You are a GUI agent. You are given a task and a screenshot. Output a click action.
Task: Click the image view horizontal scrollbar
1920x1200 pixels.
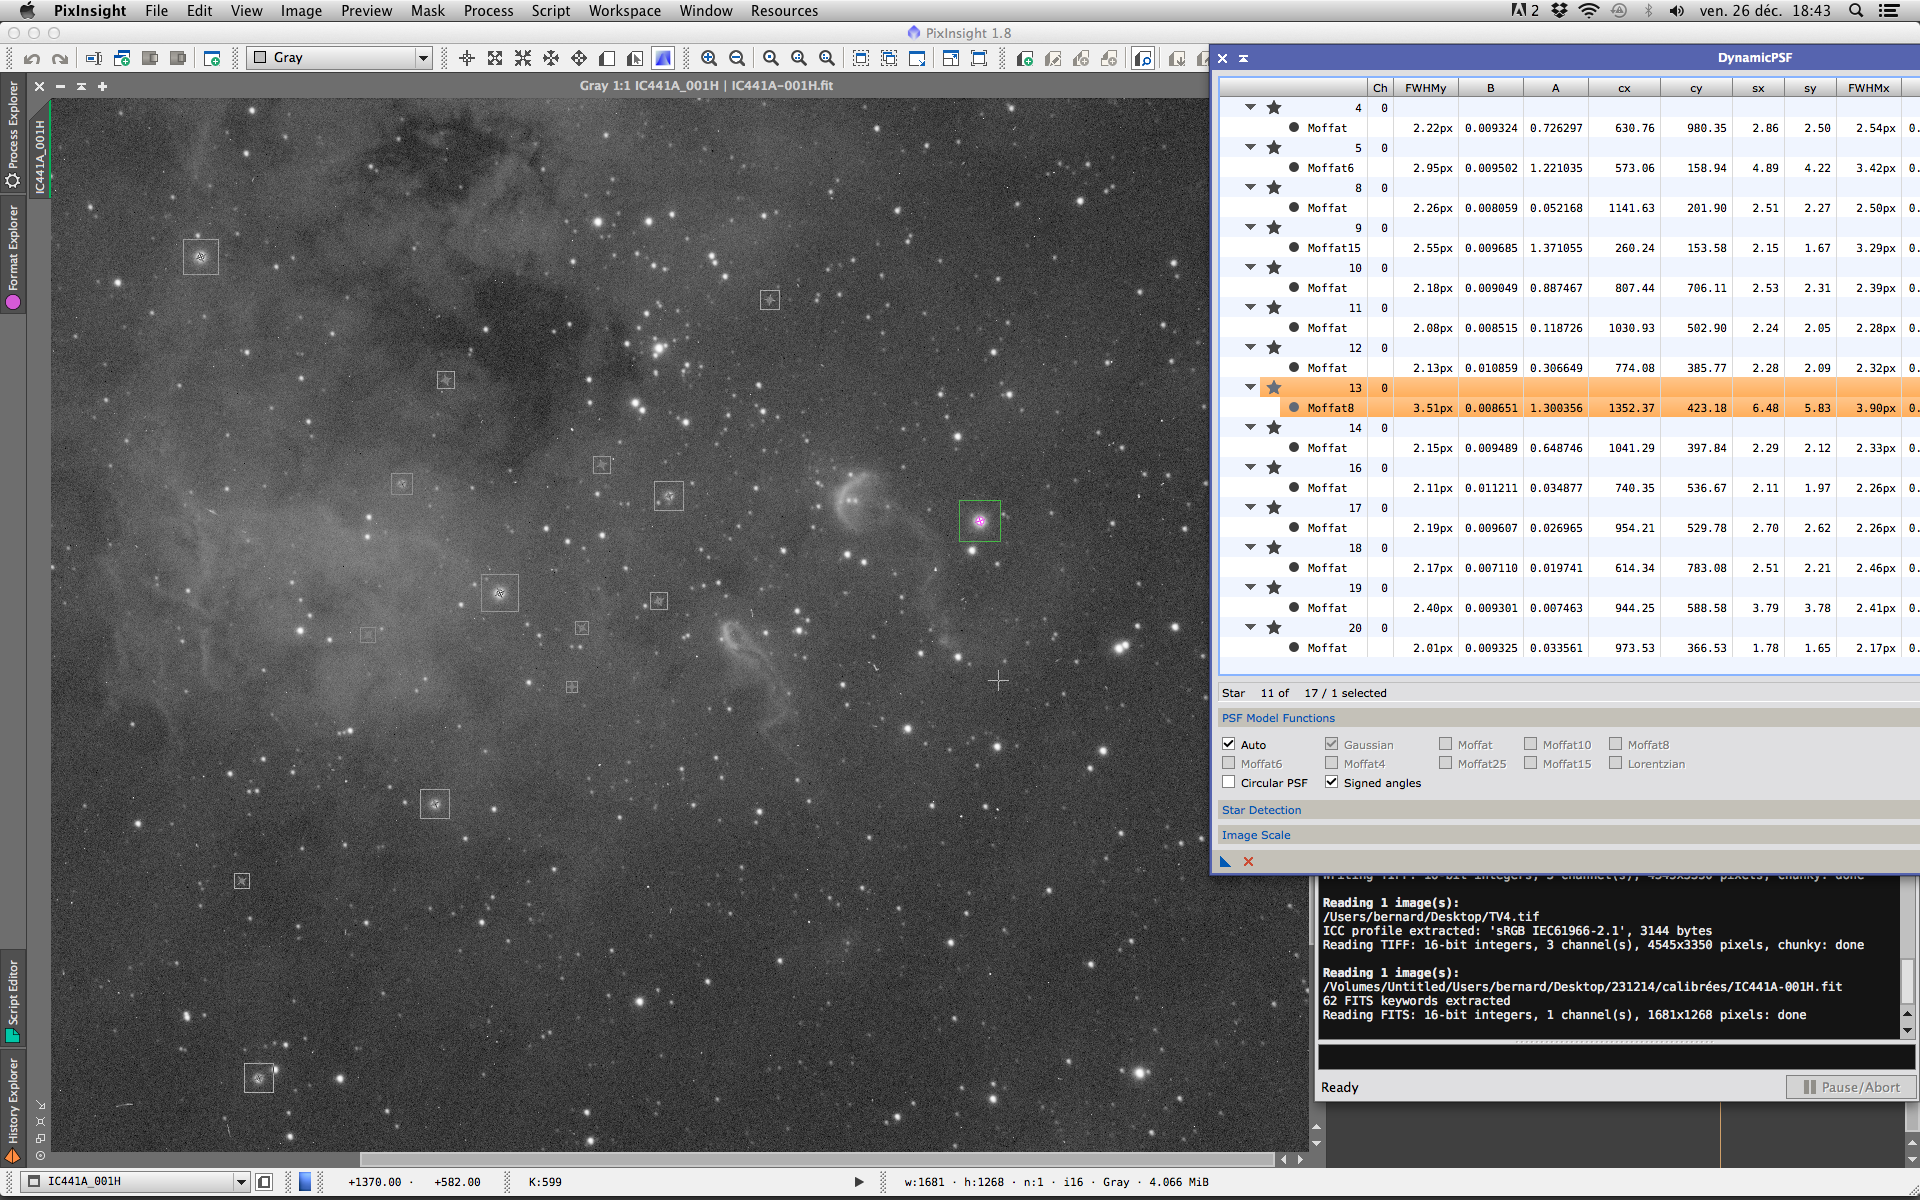point(816,1159)
